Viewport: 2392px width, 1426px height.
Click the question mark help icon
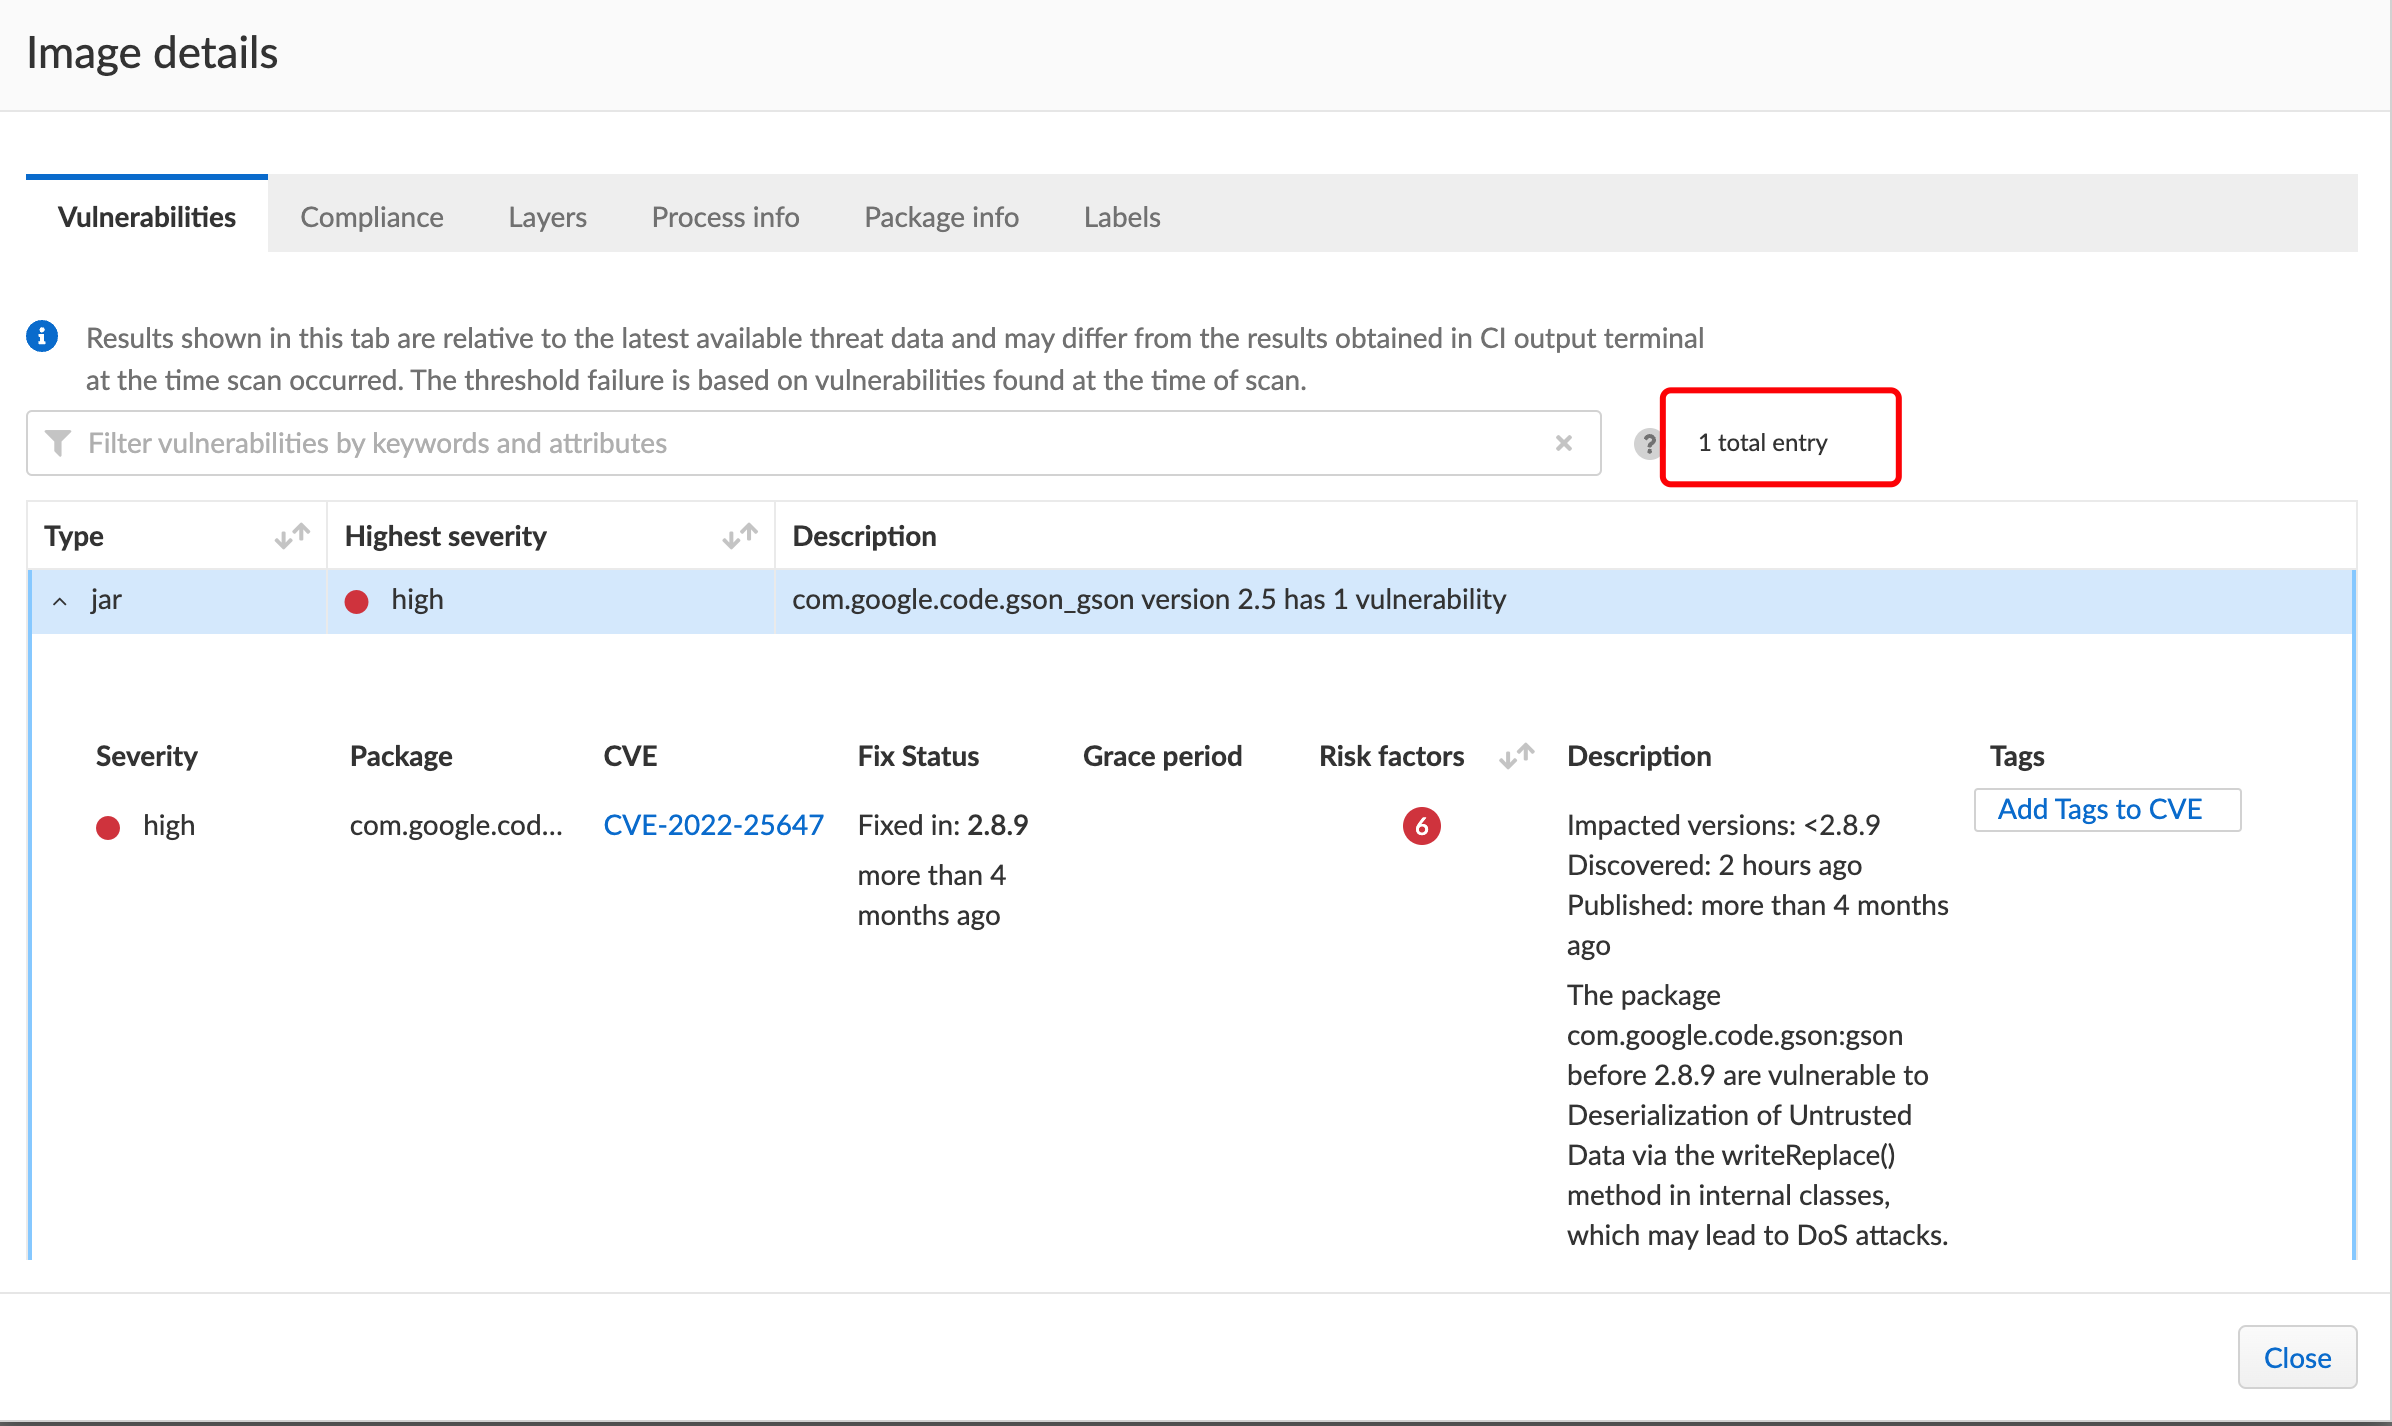1648,443
